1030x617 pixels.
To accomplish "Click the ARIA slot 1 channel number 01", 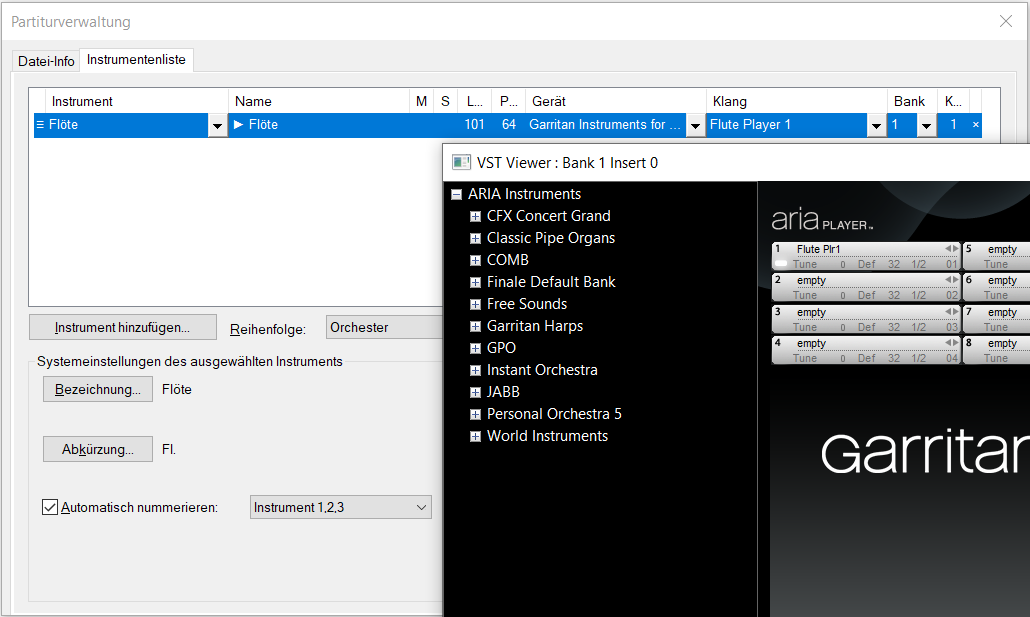I will click(952, 264).
